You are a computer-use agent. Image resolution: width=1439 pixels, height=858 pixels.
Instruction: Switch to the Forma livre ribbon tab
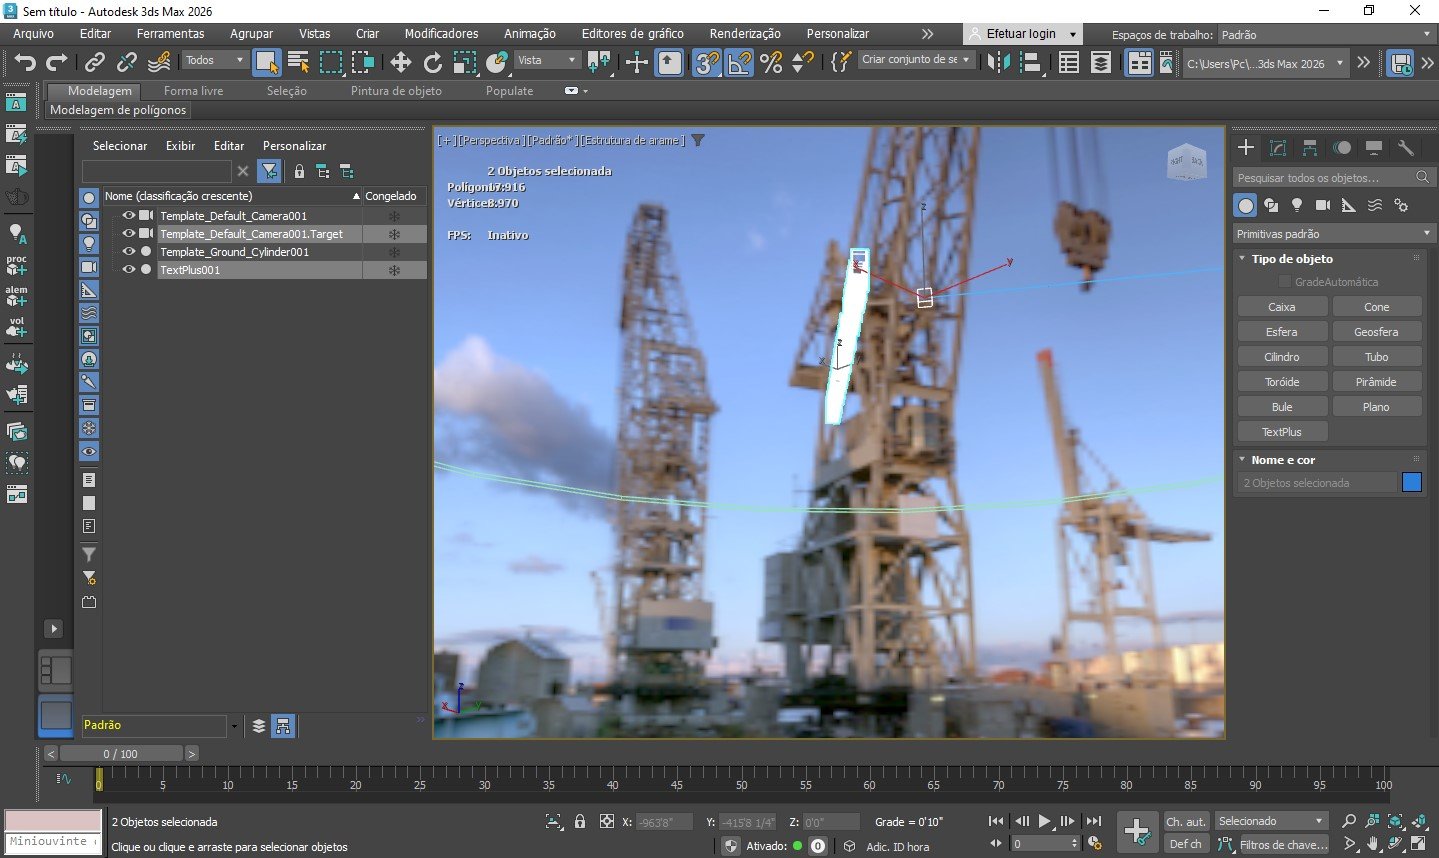click(x=193, y=91)
